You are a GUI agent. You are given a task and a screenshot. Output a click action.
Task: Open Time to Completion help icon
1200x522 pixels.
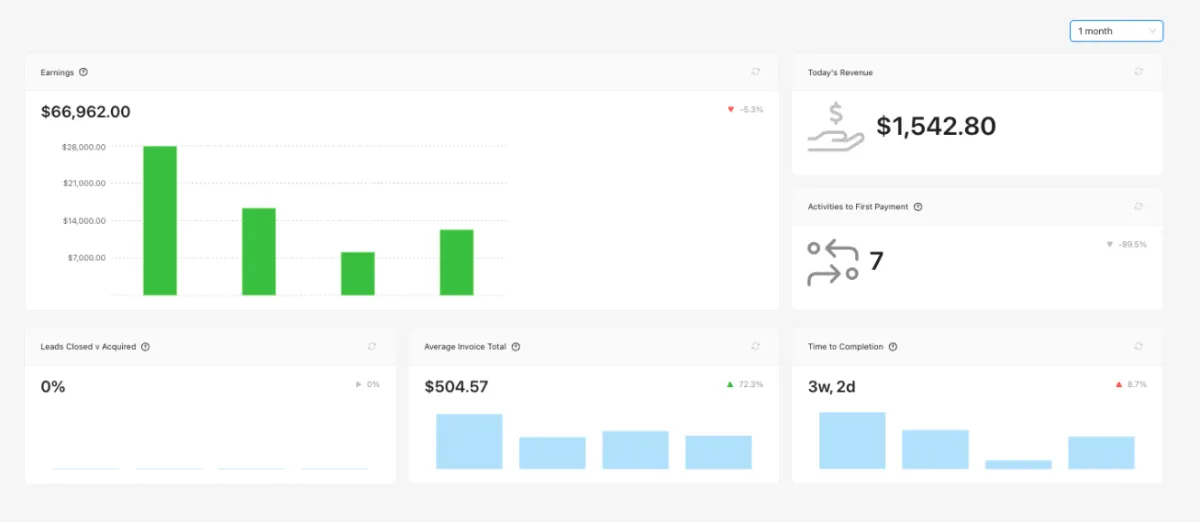pyautogui.click(x=893, y=347)
